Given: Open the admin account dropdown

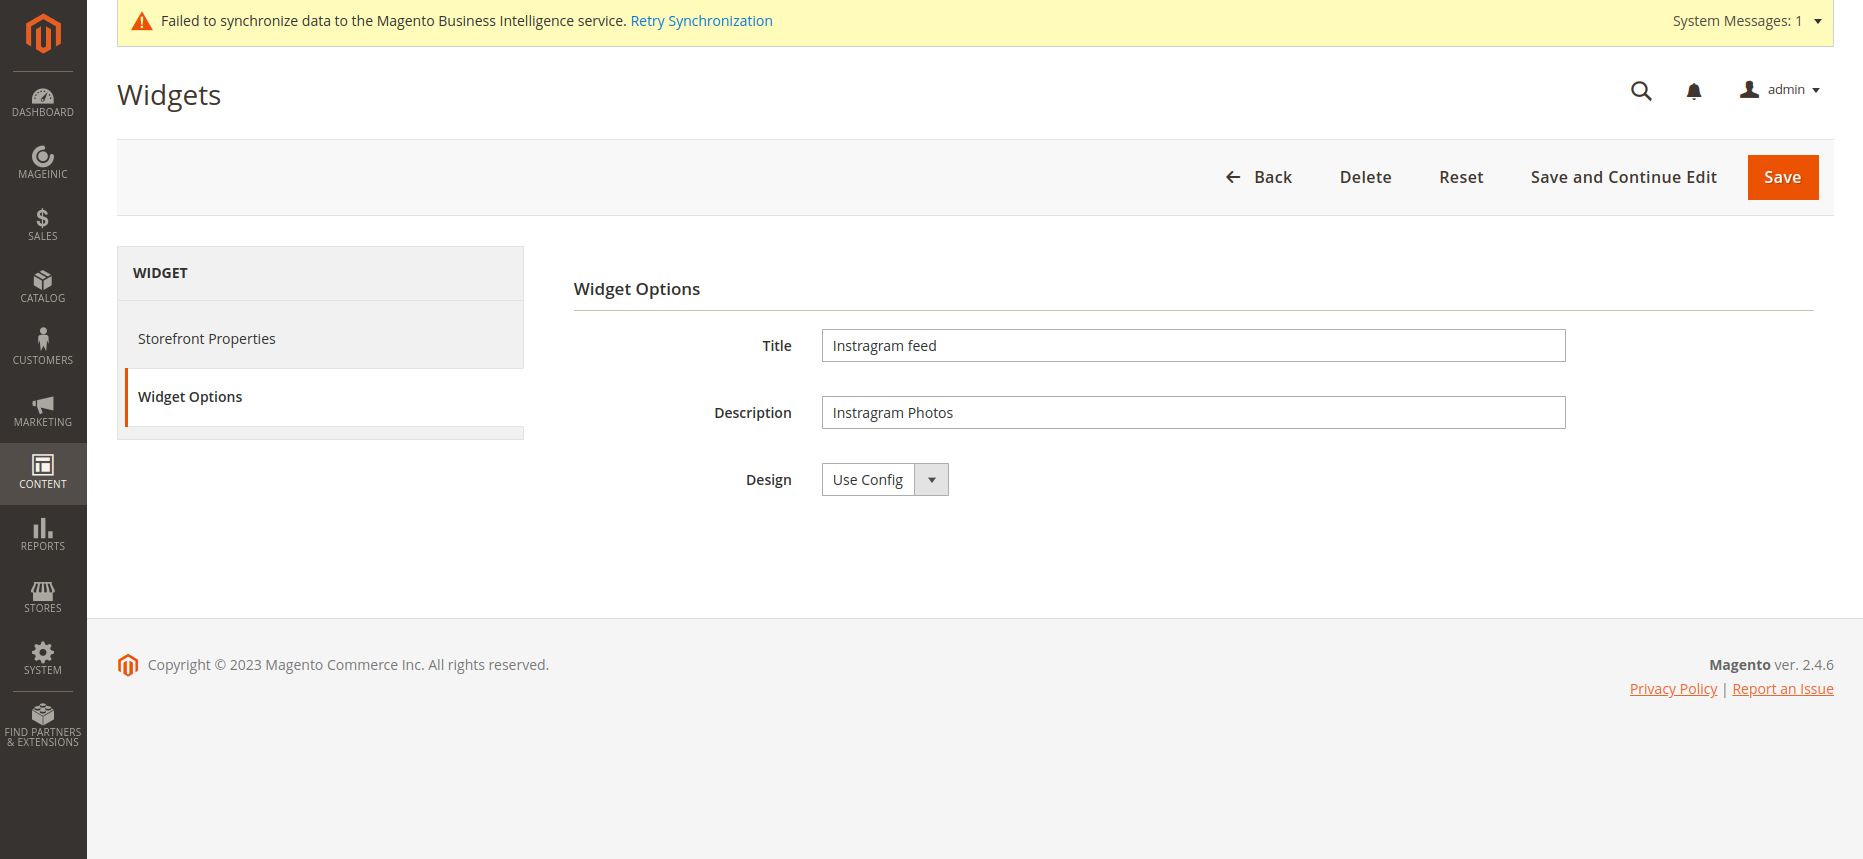Looking at the screenshot, I should pyautogui.click(x=1781, y=90).
